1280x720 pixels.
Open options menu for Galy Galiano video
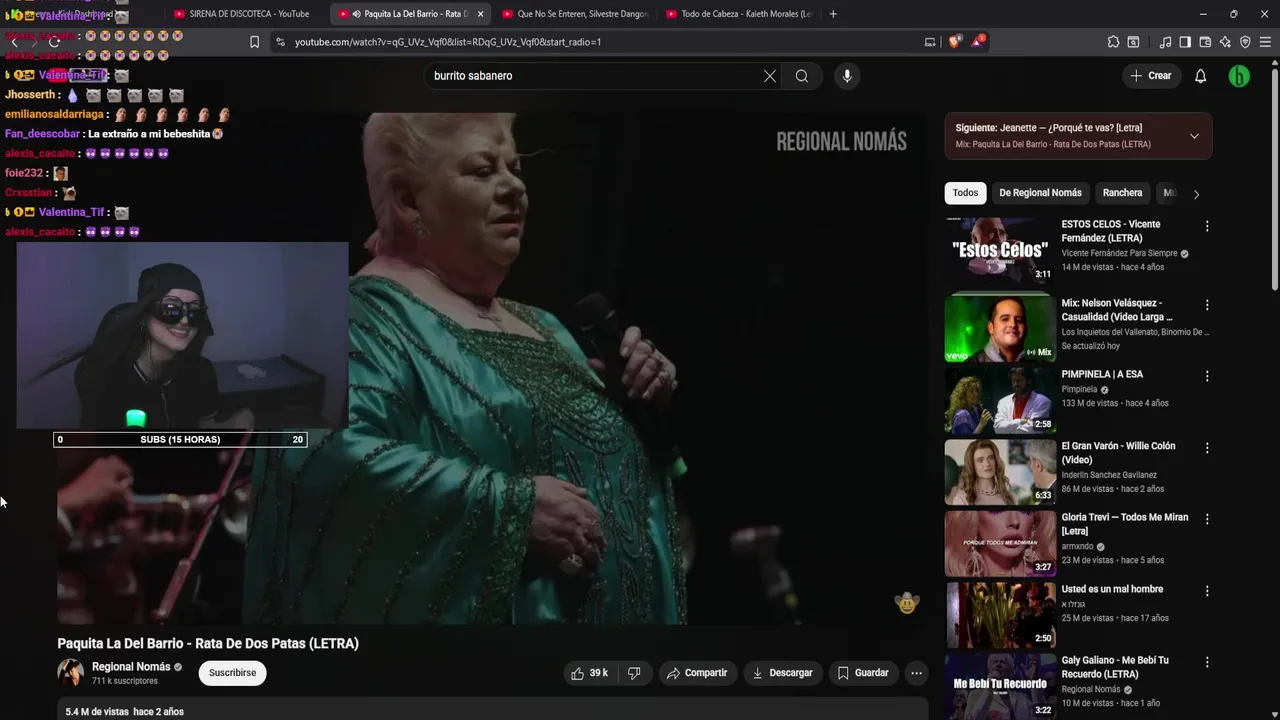pyautogui.click(x=1207, y=662)
